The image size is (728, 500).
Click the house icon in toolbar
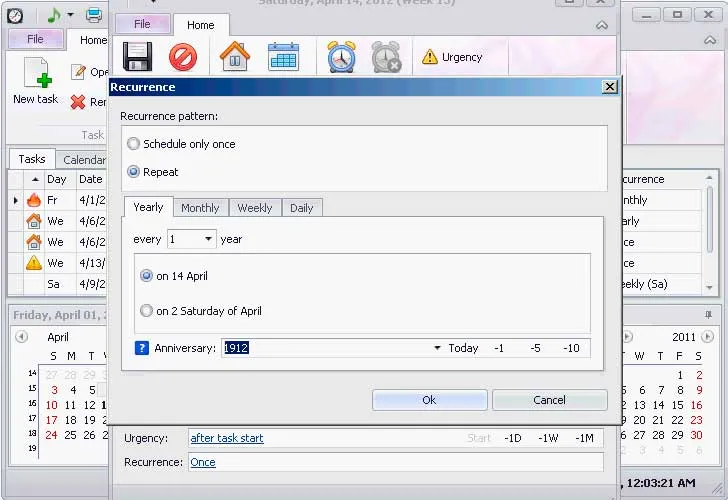pyautogui.click(x=234, y=56)
